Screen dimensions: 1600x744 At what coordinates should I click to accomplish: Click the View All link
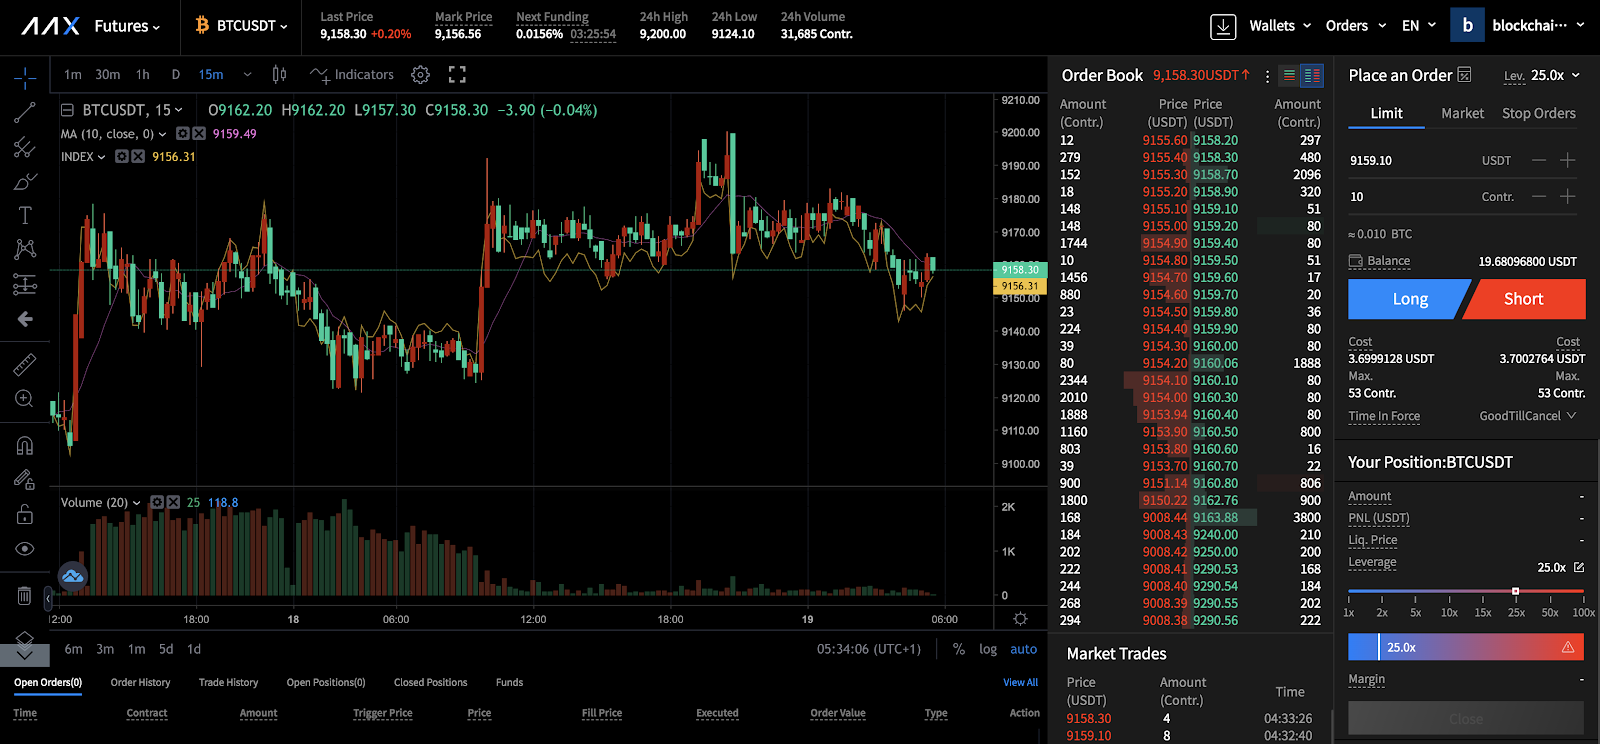[1020, 683]
